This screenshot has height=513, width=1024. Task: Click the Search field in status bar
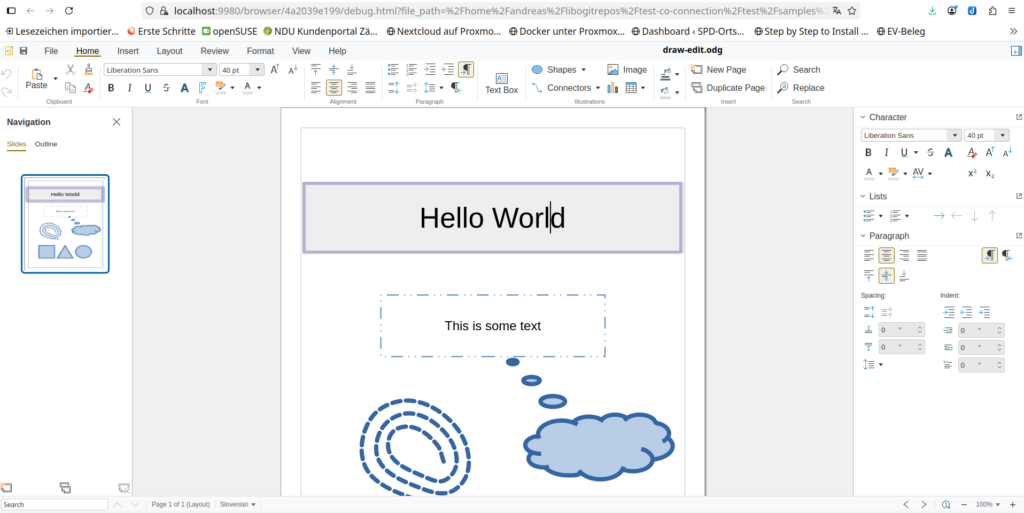point(54,505)
